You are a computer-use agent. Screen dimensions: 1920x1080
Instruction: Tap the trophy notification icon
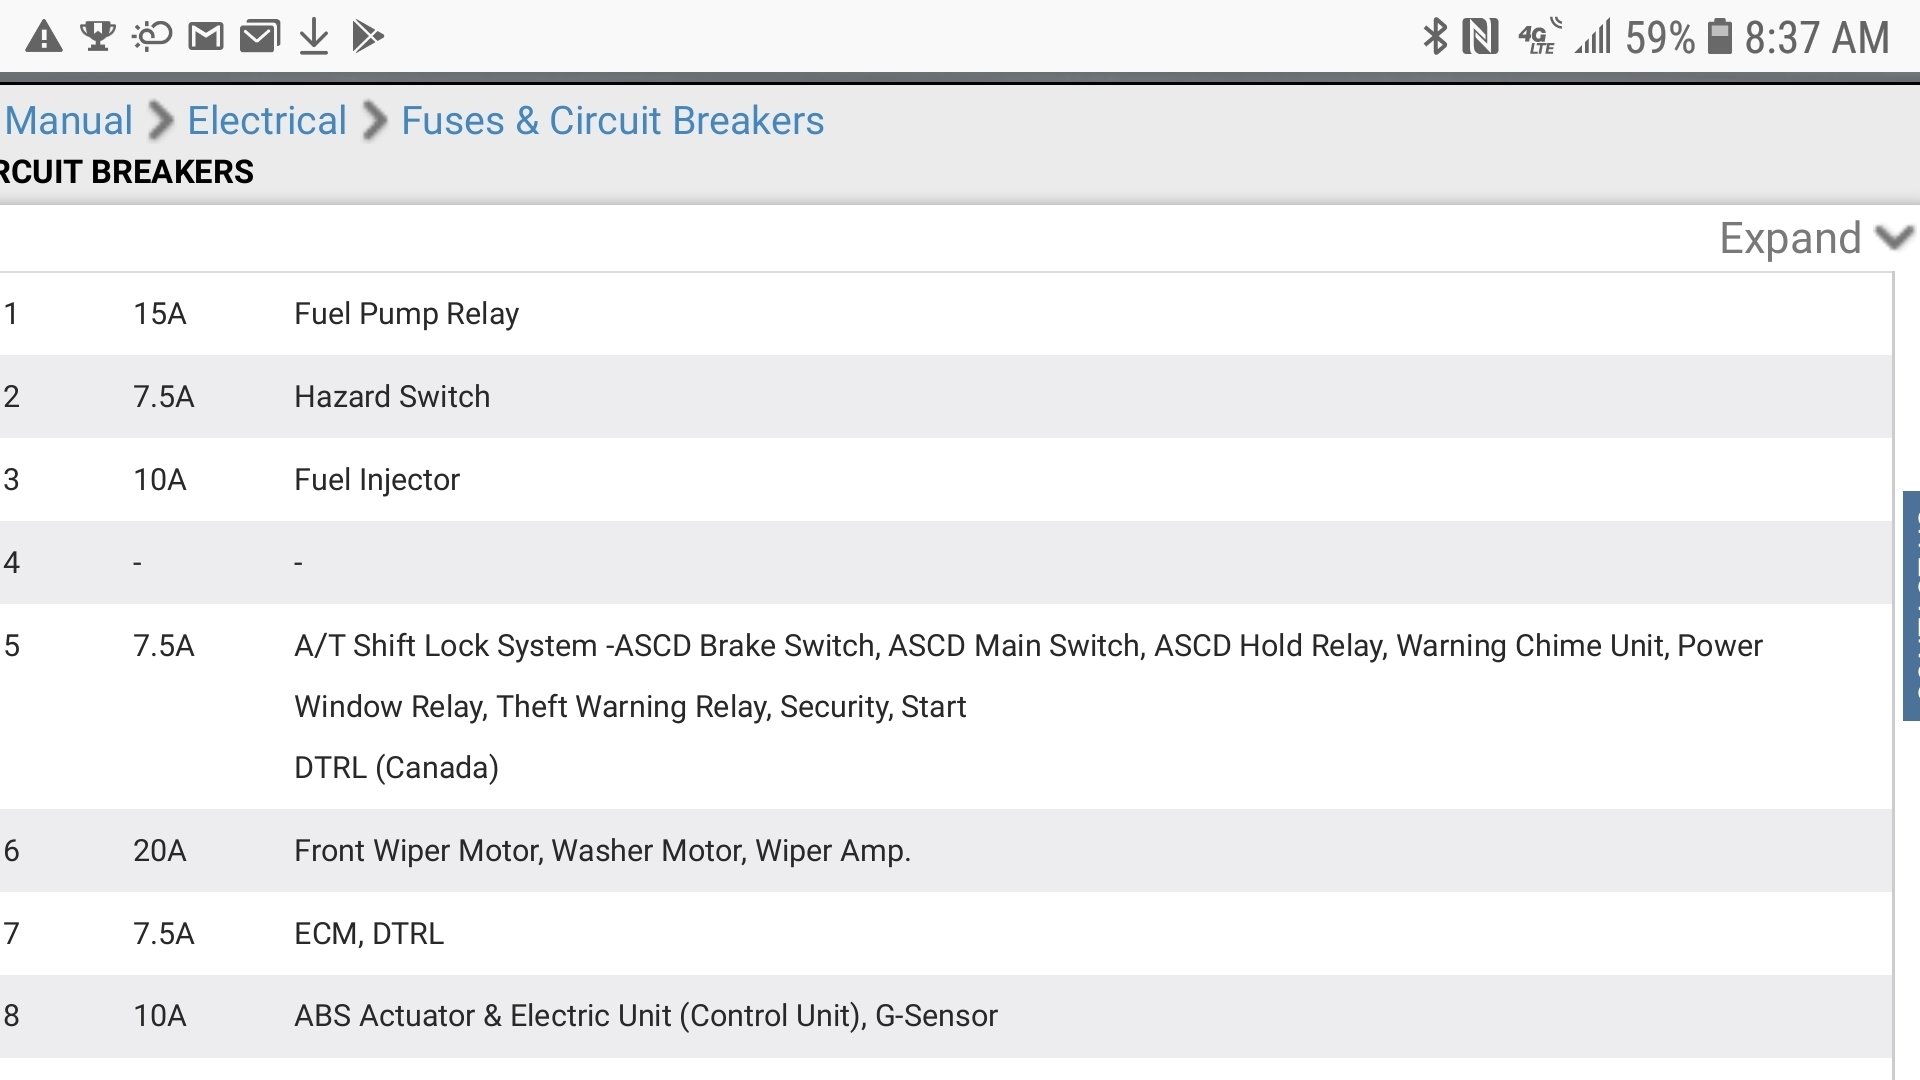pyautogui.click(x=98, y=37)
